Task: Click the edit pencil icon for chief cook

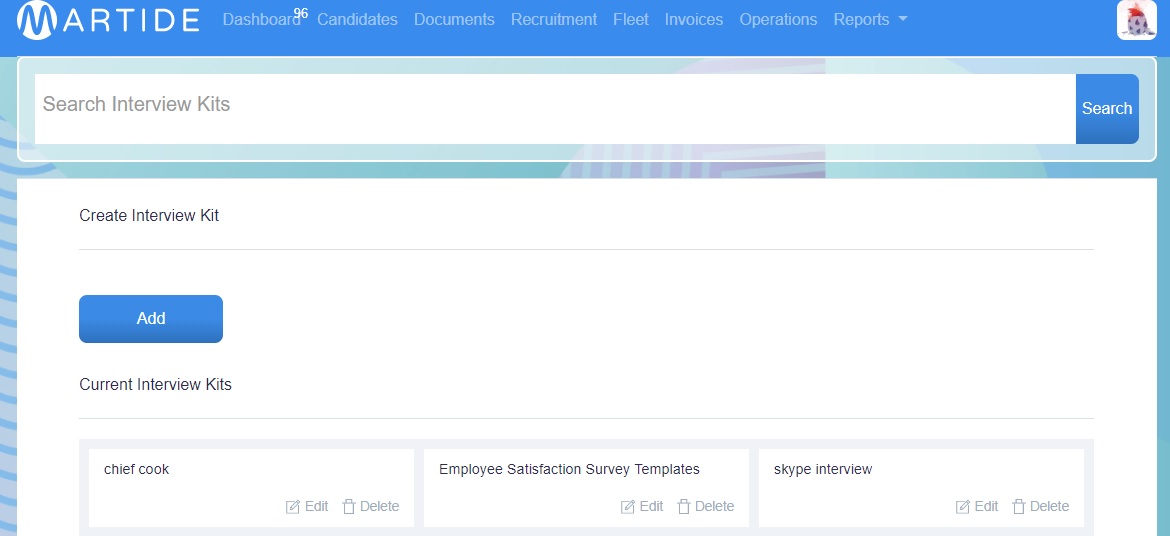Action: [292, 507]
